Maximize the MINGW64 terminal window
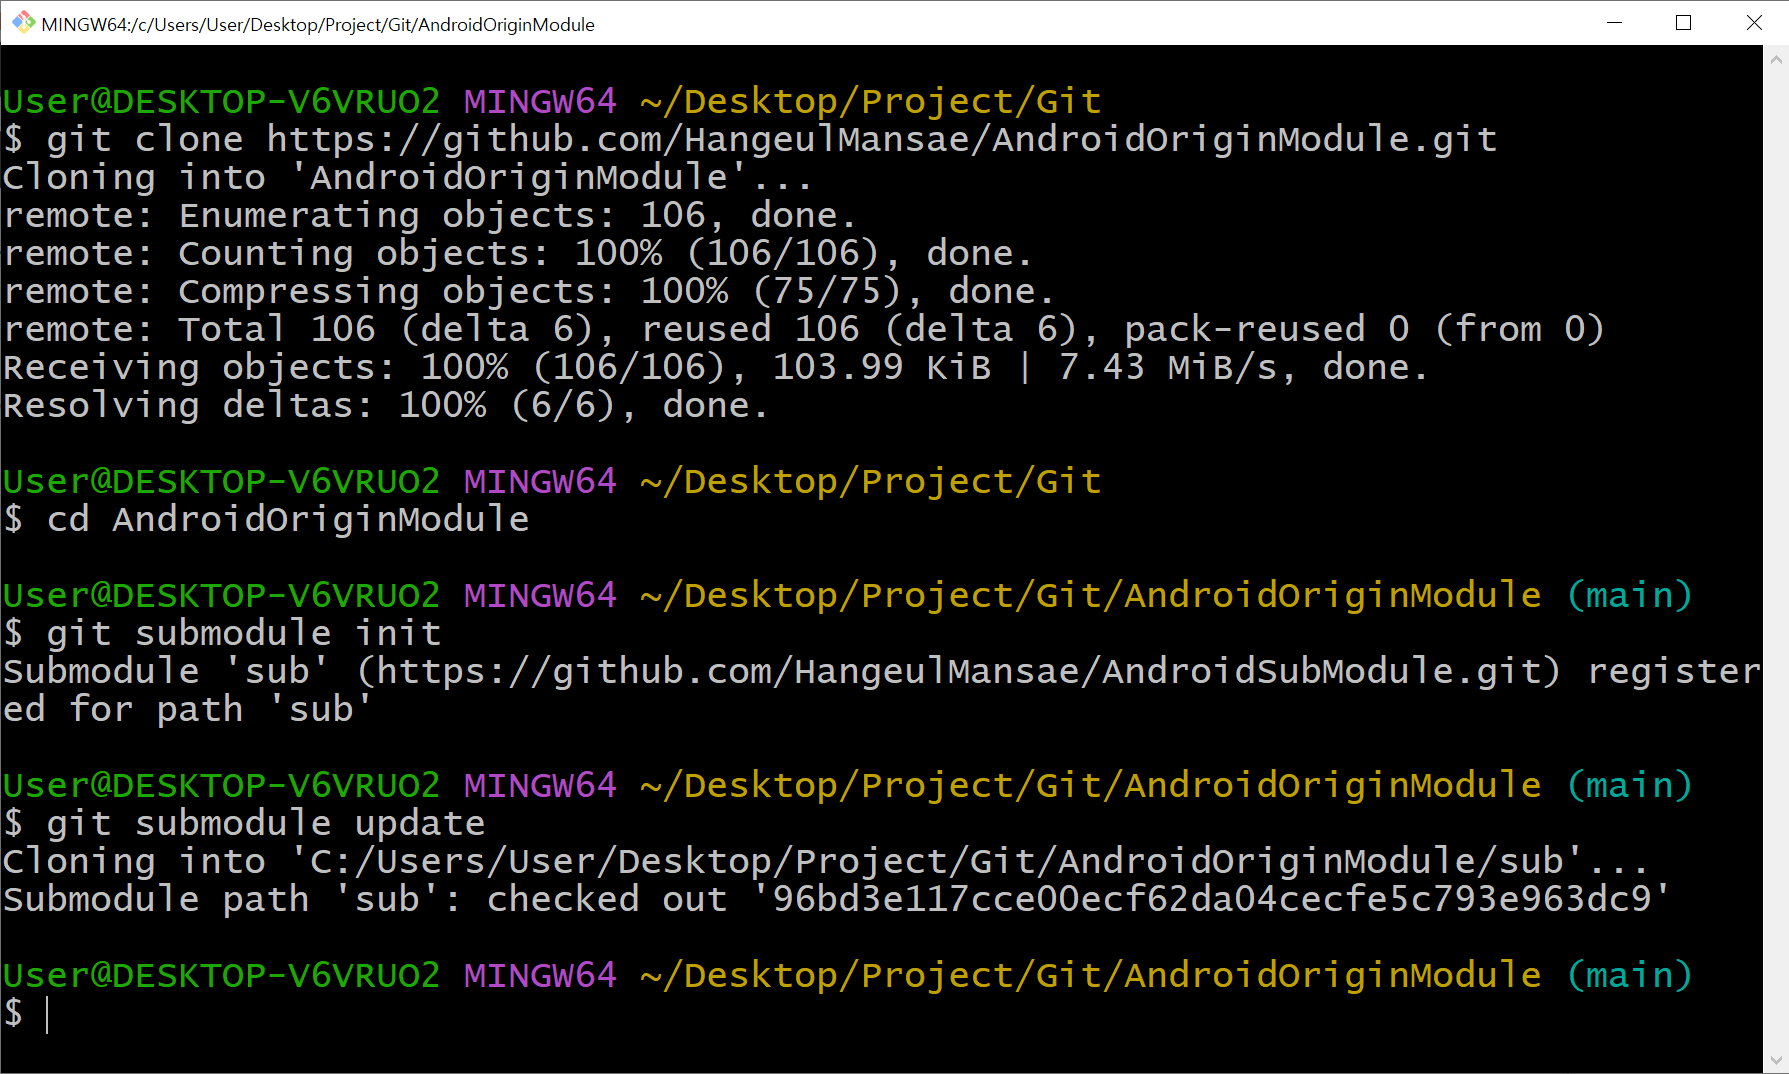Image resolution: width=1789 pixels, height=1074 pixels. (x=1683, y=23)
